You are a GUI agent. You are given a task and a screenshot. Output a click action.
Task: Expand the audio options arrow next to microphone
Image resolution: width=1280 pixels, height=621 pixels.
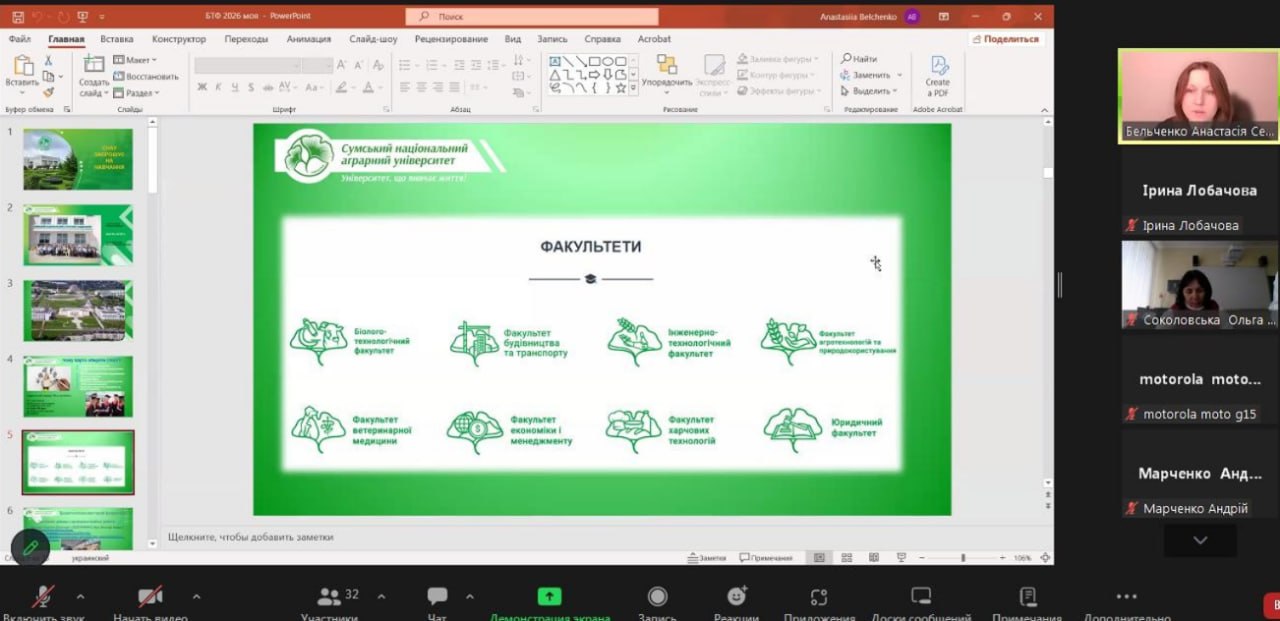point(81,597)
